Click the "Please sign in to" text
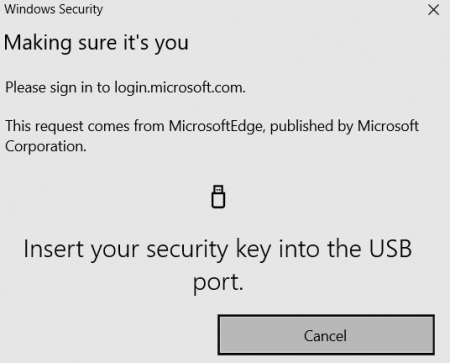The width and height of the screenshot is (450, 363). (58, 88)
